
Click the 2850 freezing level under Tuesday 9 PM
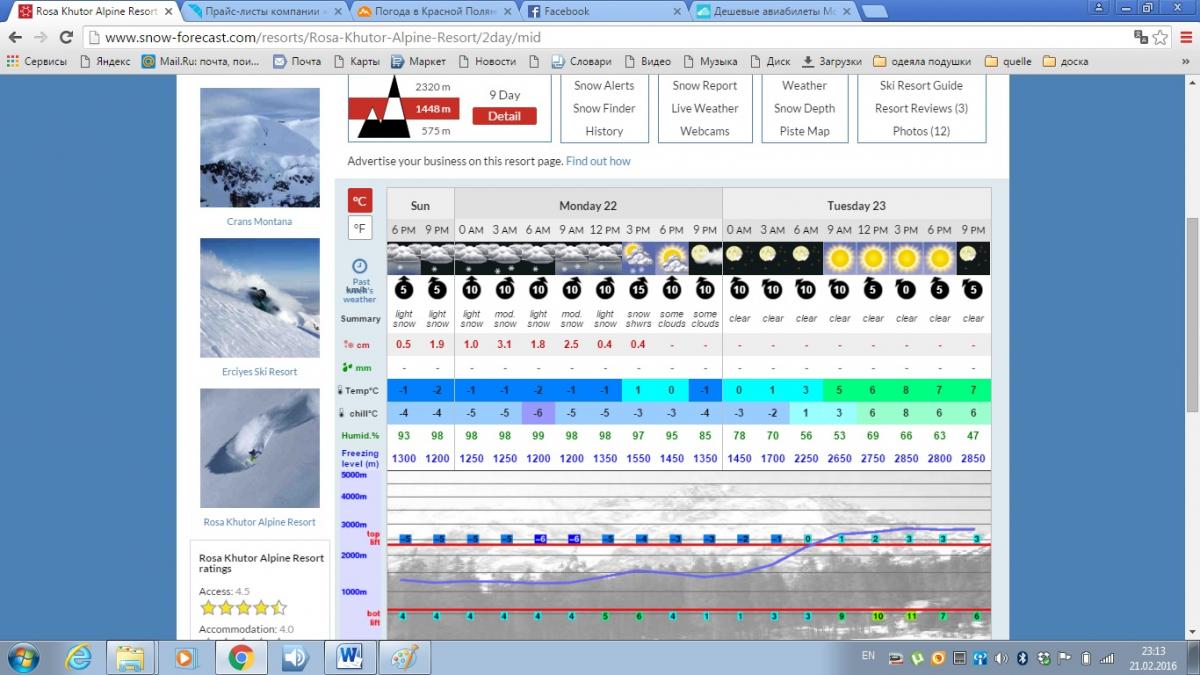coord(973,459)
